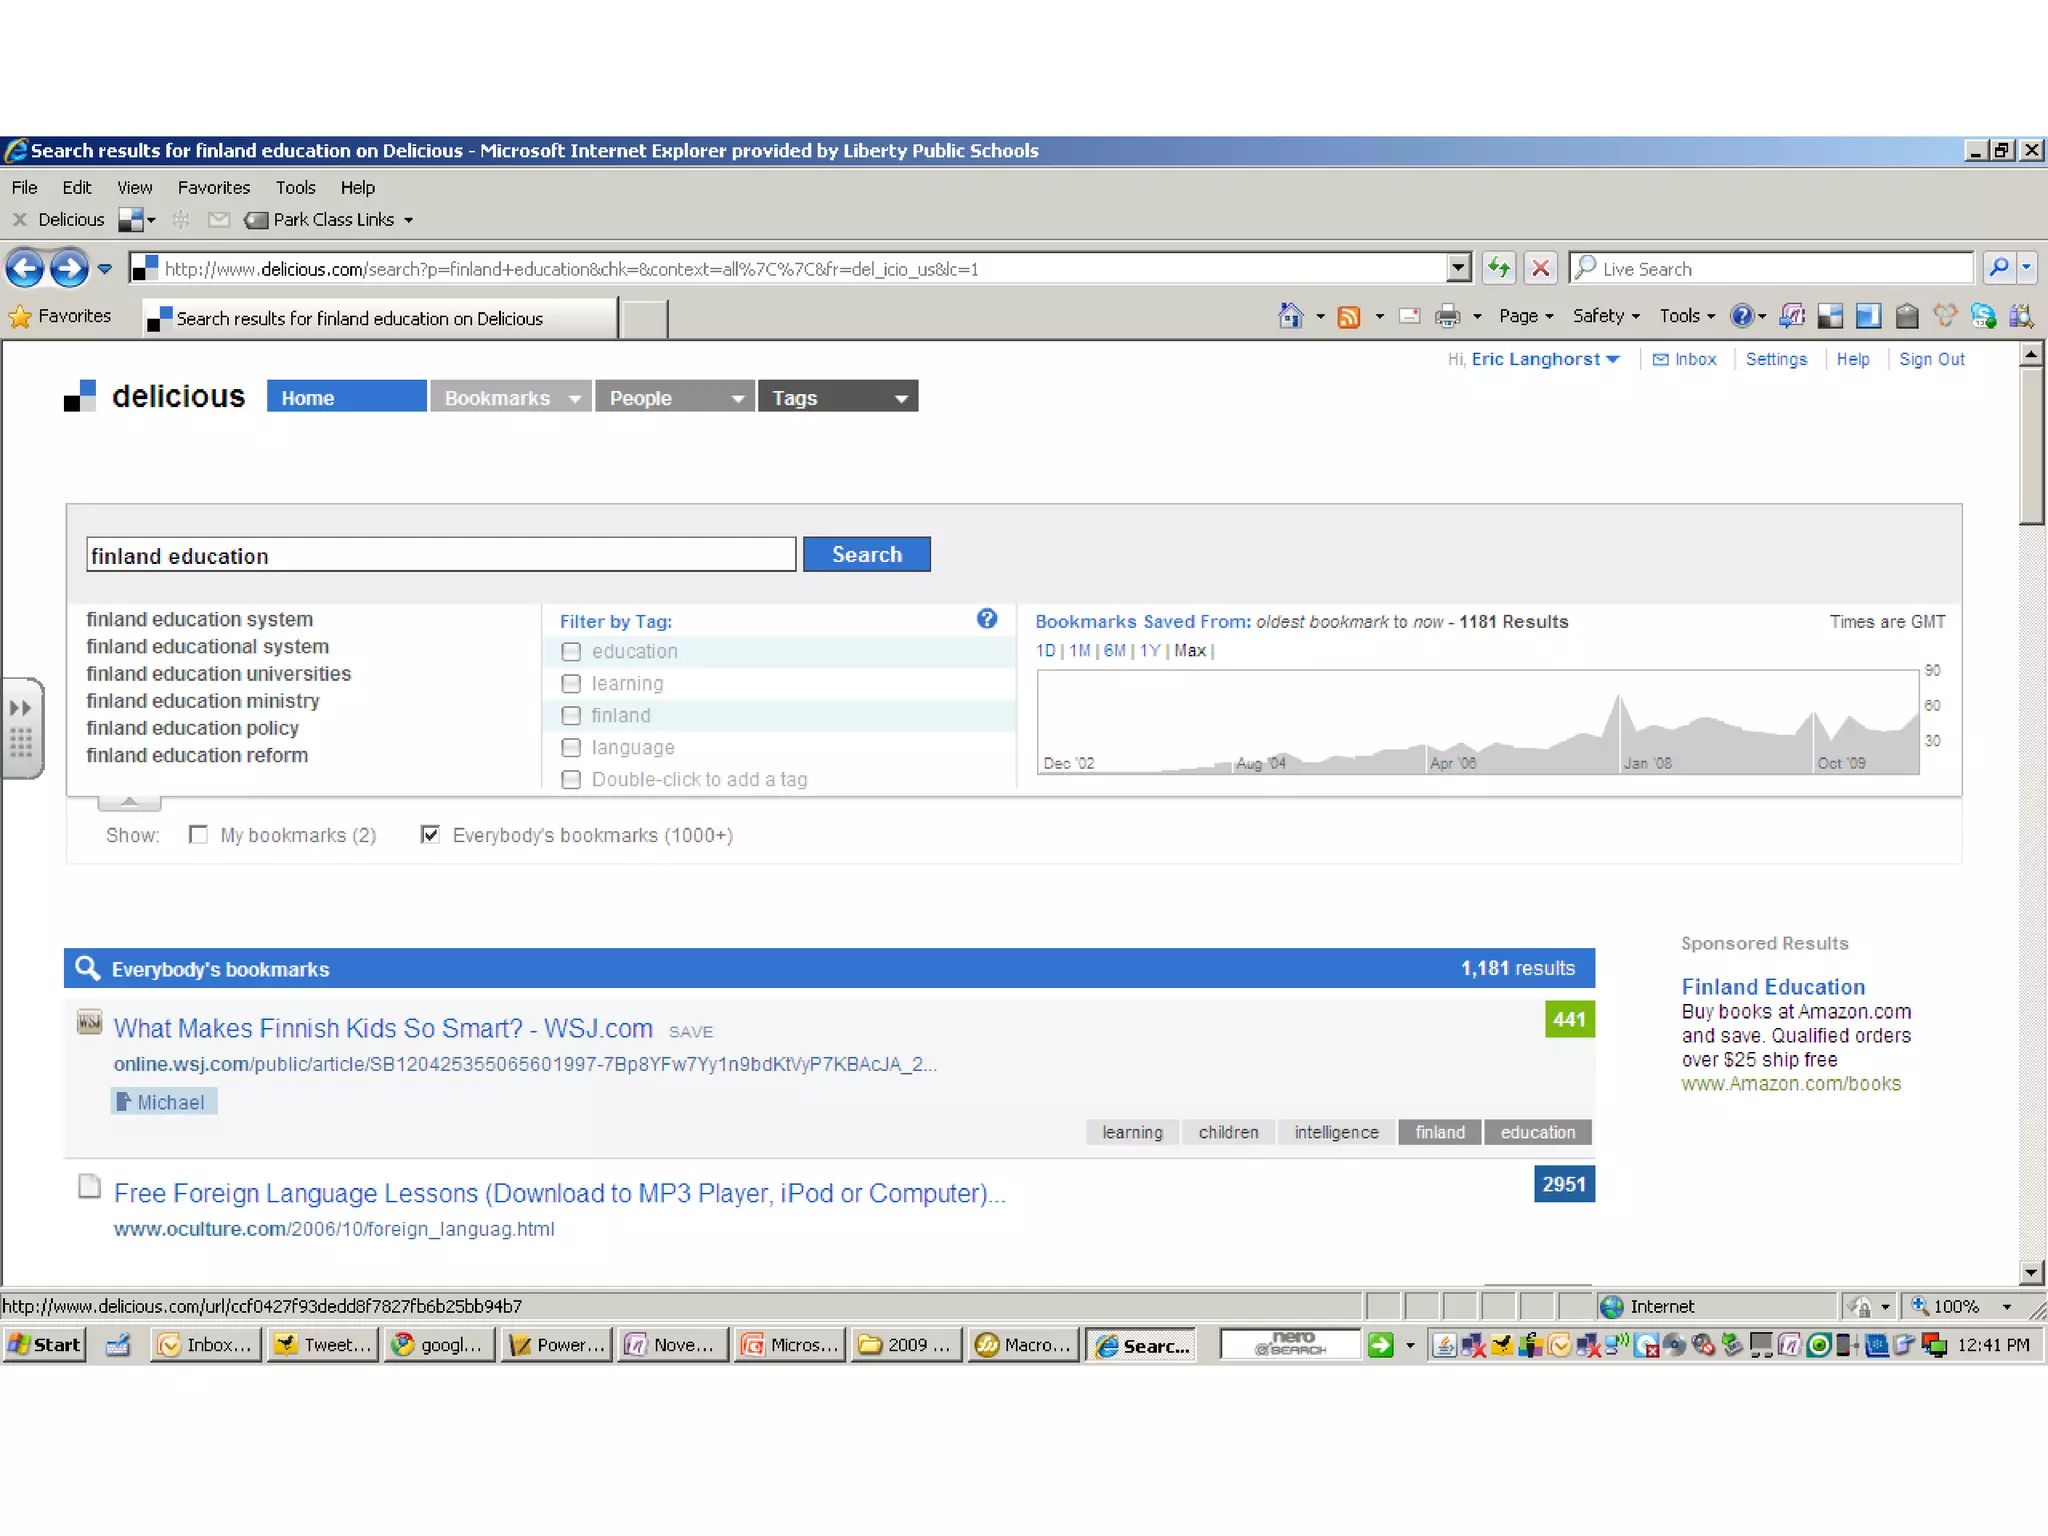Click the Home page house icon
The width and height of the screenshot is (2048, 1536).
(x=1291, y=317)
